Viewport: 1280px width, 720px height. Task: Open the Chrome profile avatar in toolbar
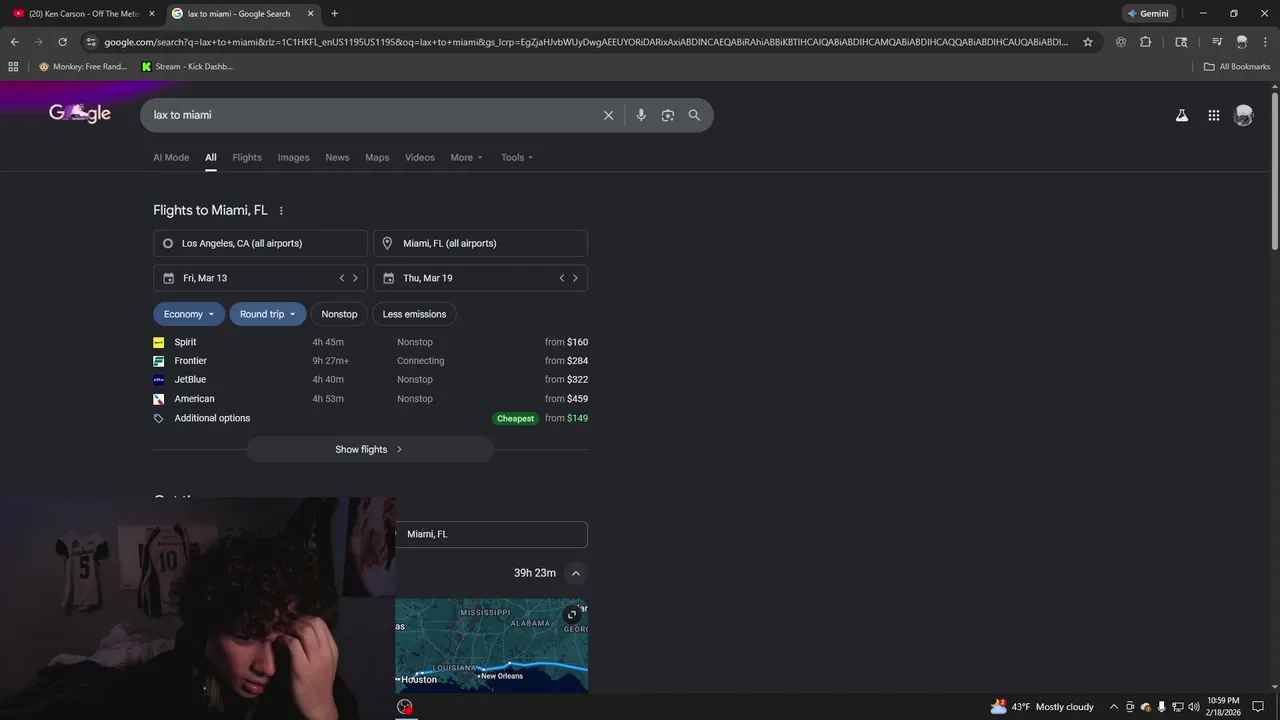click(x=1242, y=42)
